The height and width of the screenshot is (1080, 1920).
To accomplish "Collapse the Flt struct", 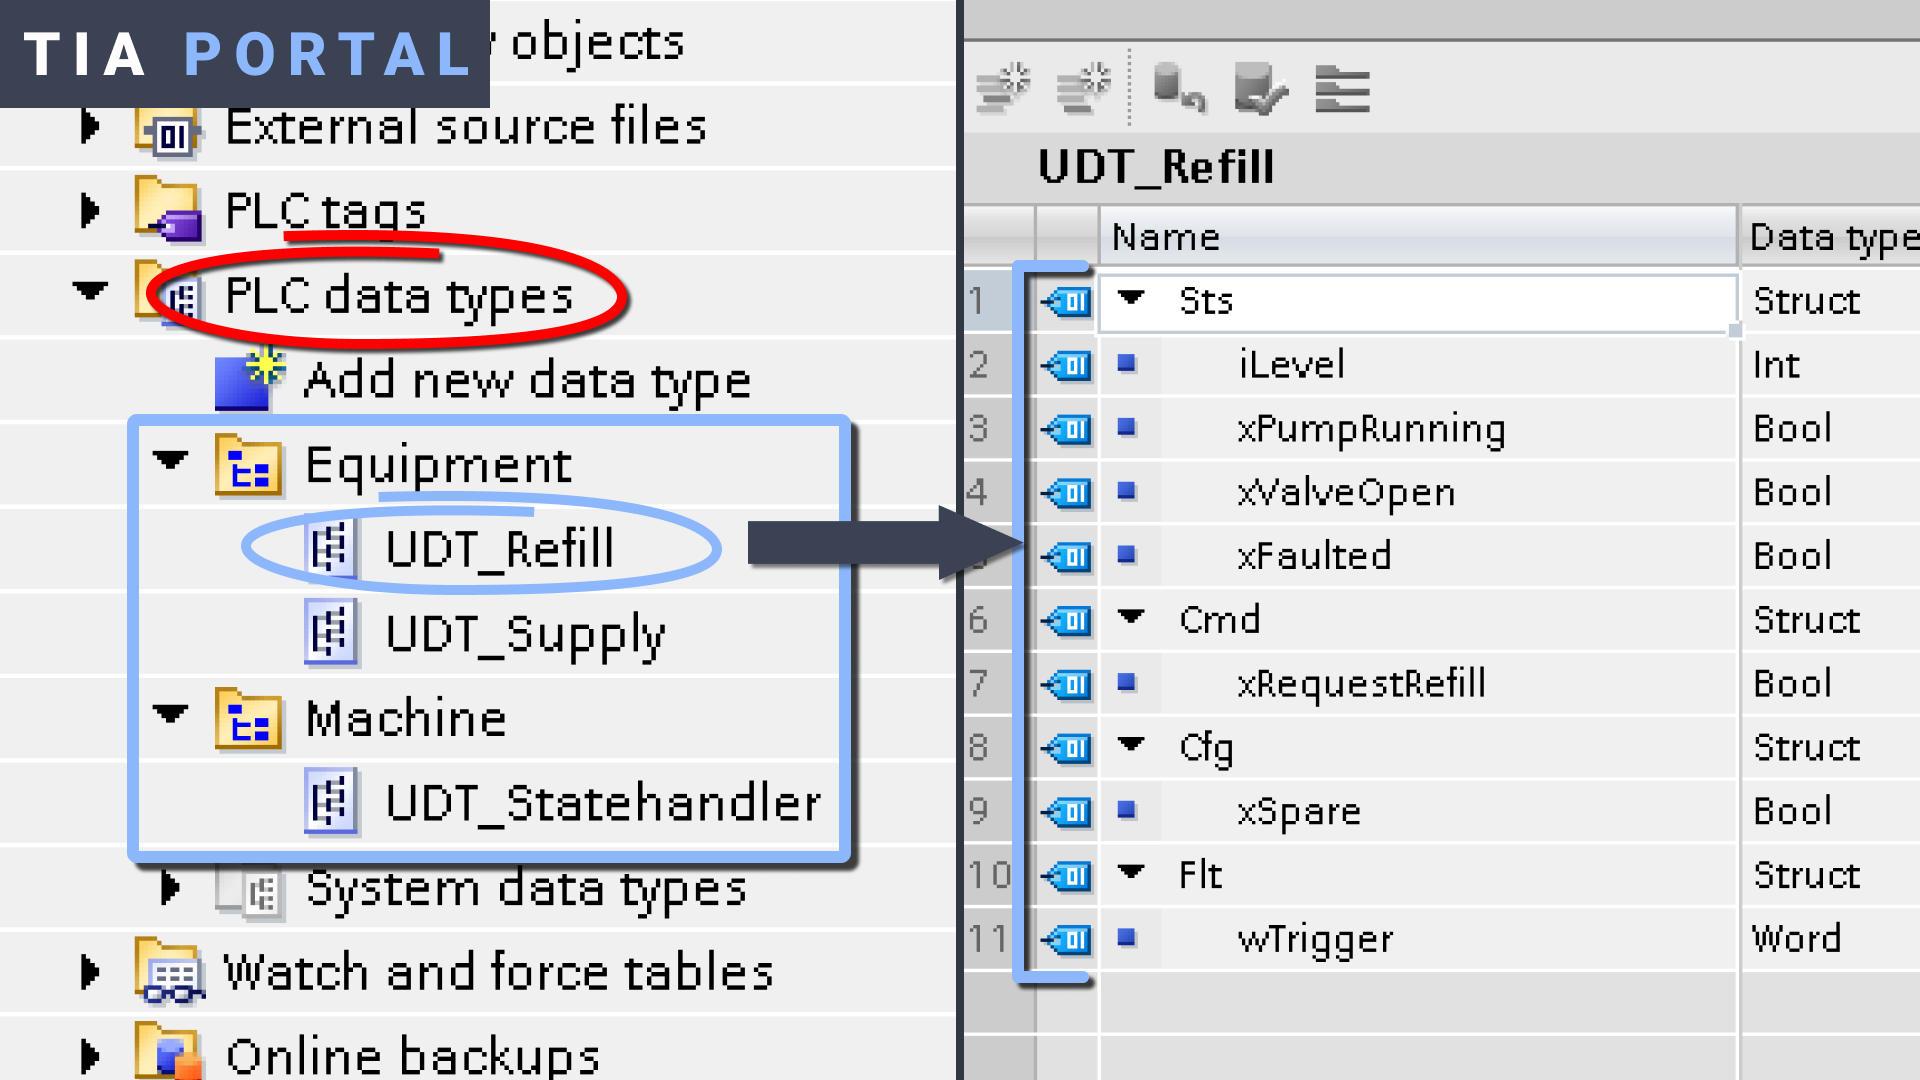I will click(x=1131, y=871).
